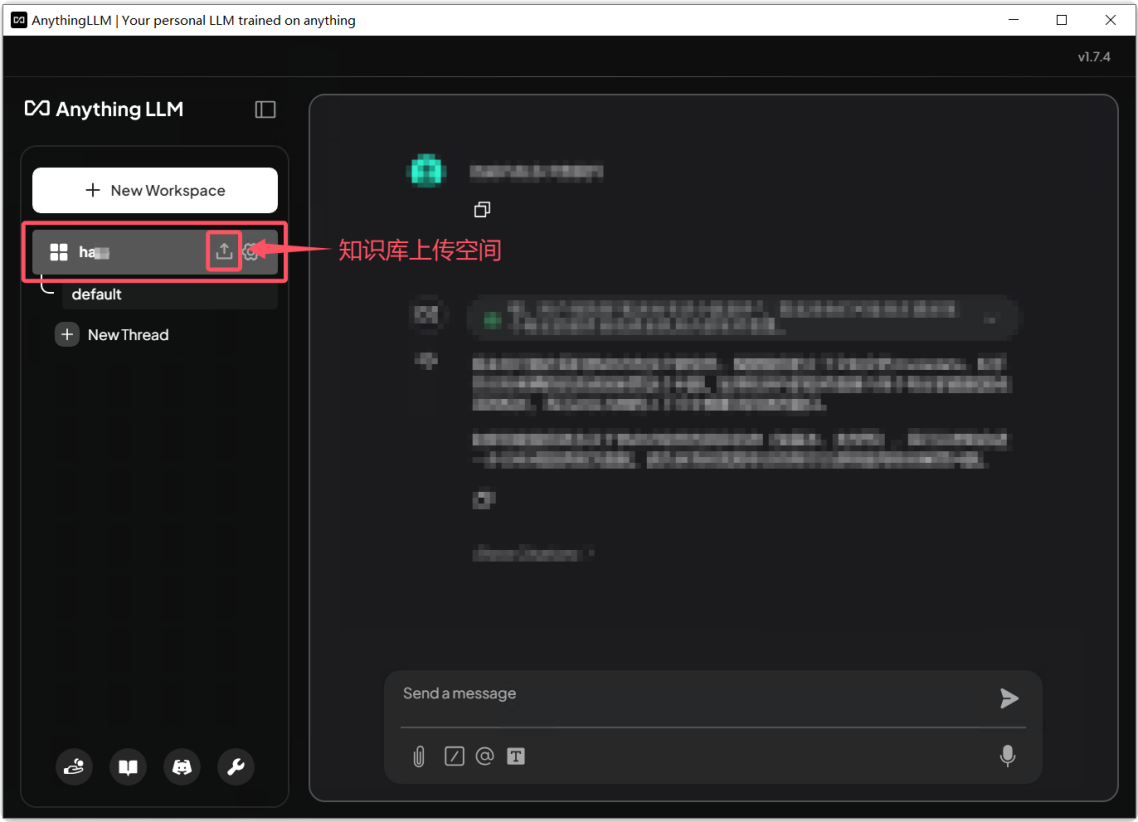The image size is (1138, 822).
Task: Attach a file with paperclip icon
Action: click(x=419, y=757)
